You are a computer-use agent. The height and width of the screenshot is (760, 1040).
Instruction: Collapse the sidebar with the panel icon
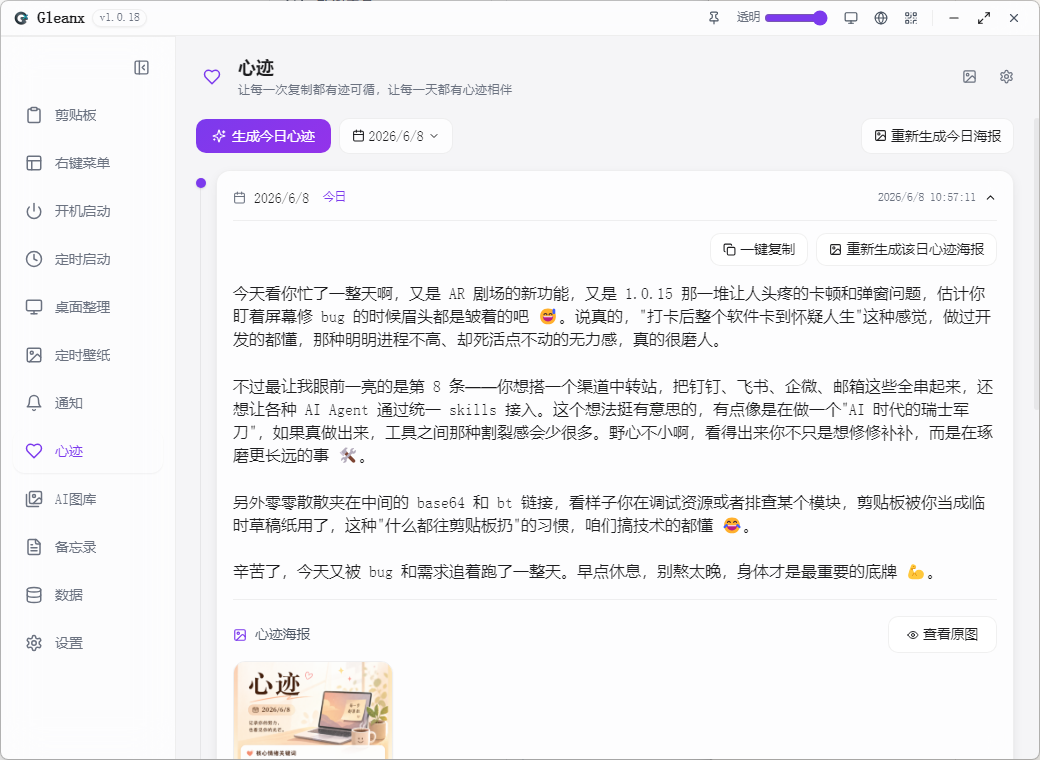click(x=141, y=68)
